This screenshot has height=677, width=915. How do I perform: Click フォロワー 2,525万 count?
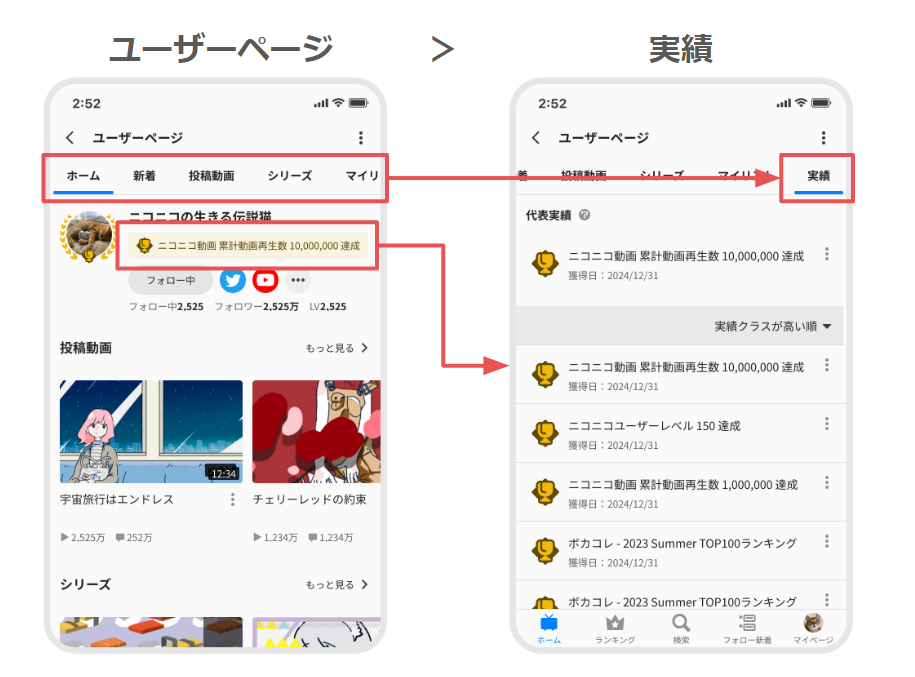[x=256, y=306]
